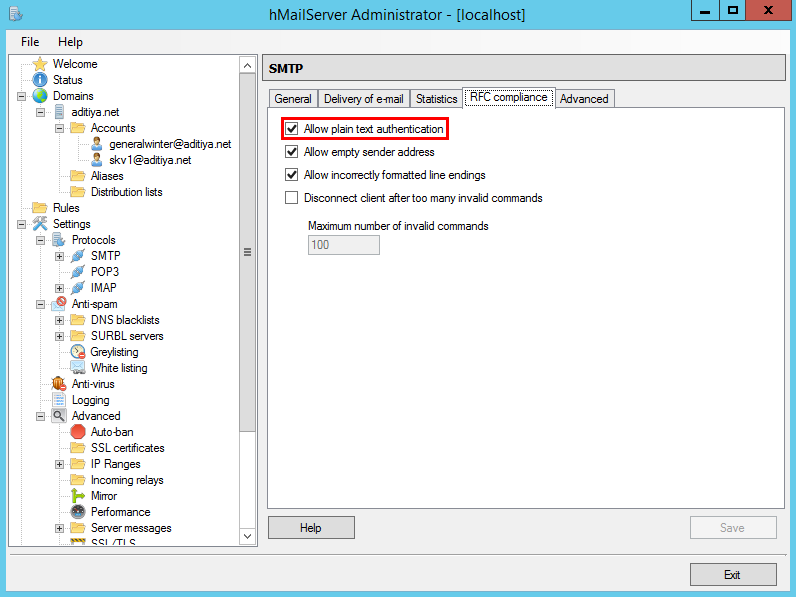Uncheck Allow empty sender address

(x=291, y=152)
